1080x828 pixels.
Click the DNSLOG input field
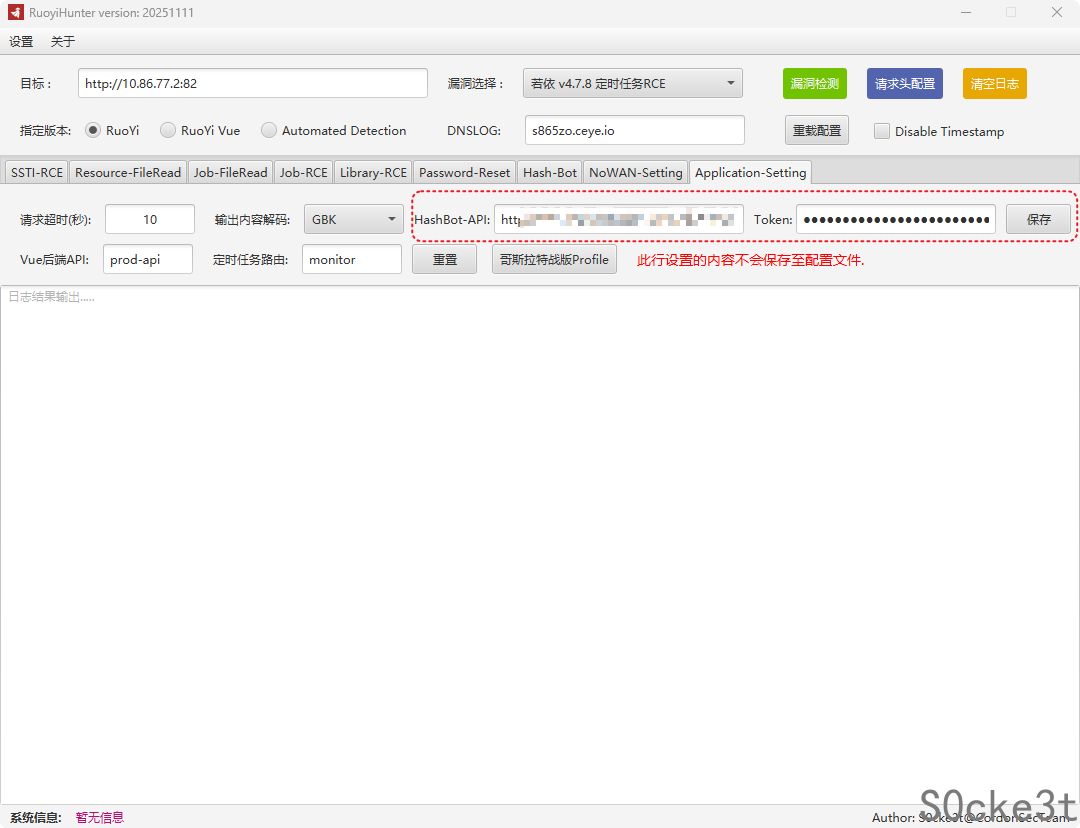[x=634, y=130]
